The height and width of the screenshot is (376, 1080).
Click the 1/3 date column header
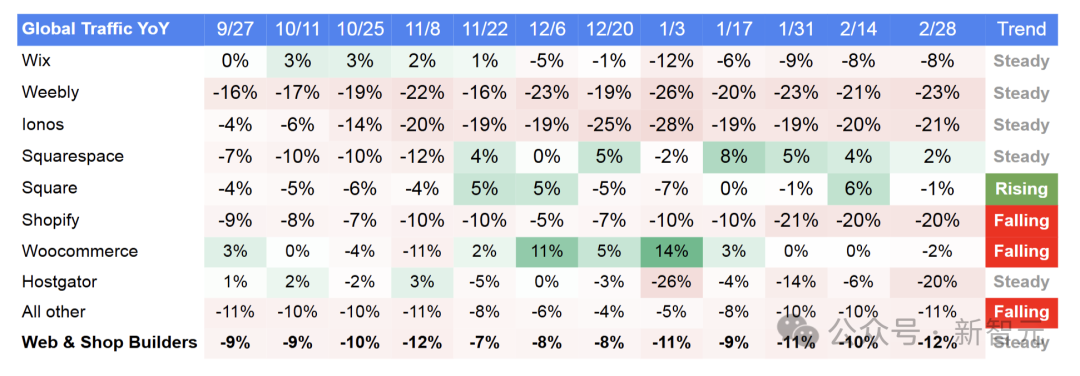point(672,30)
